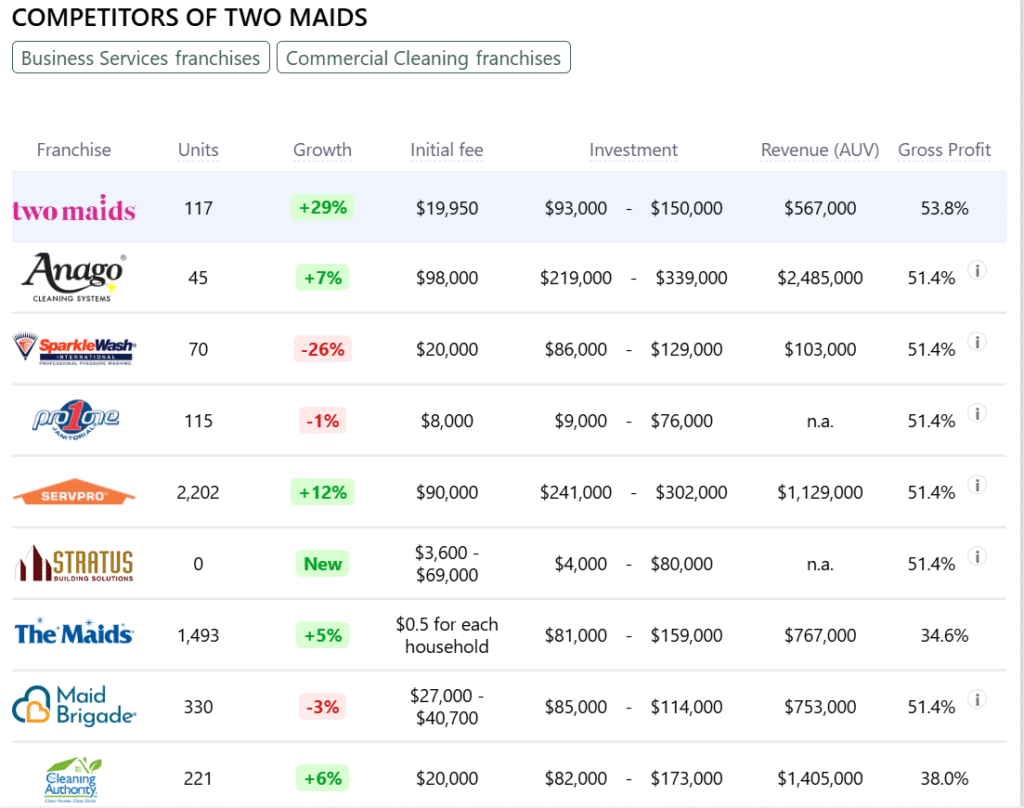The height and width of the screenshot is (808, 1024).
Task: Select the $241,000 investment lower value
Action: coord(576,492)
